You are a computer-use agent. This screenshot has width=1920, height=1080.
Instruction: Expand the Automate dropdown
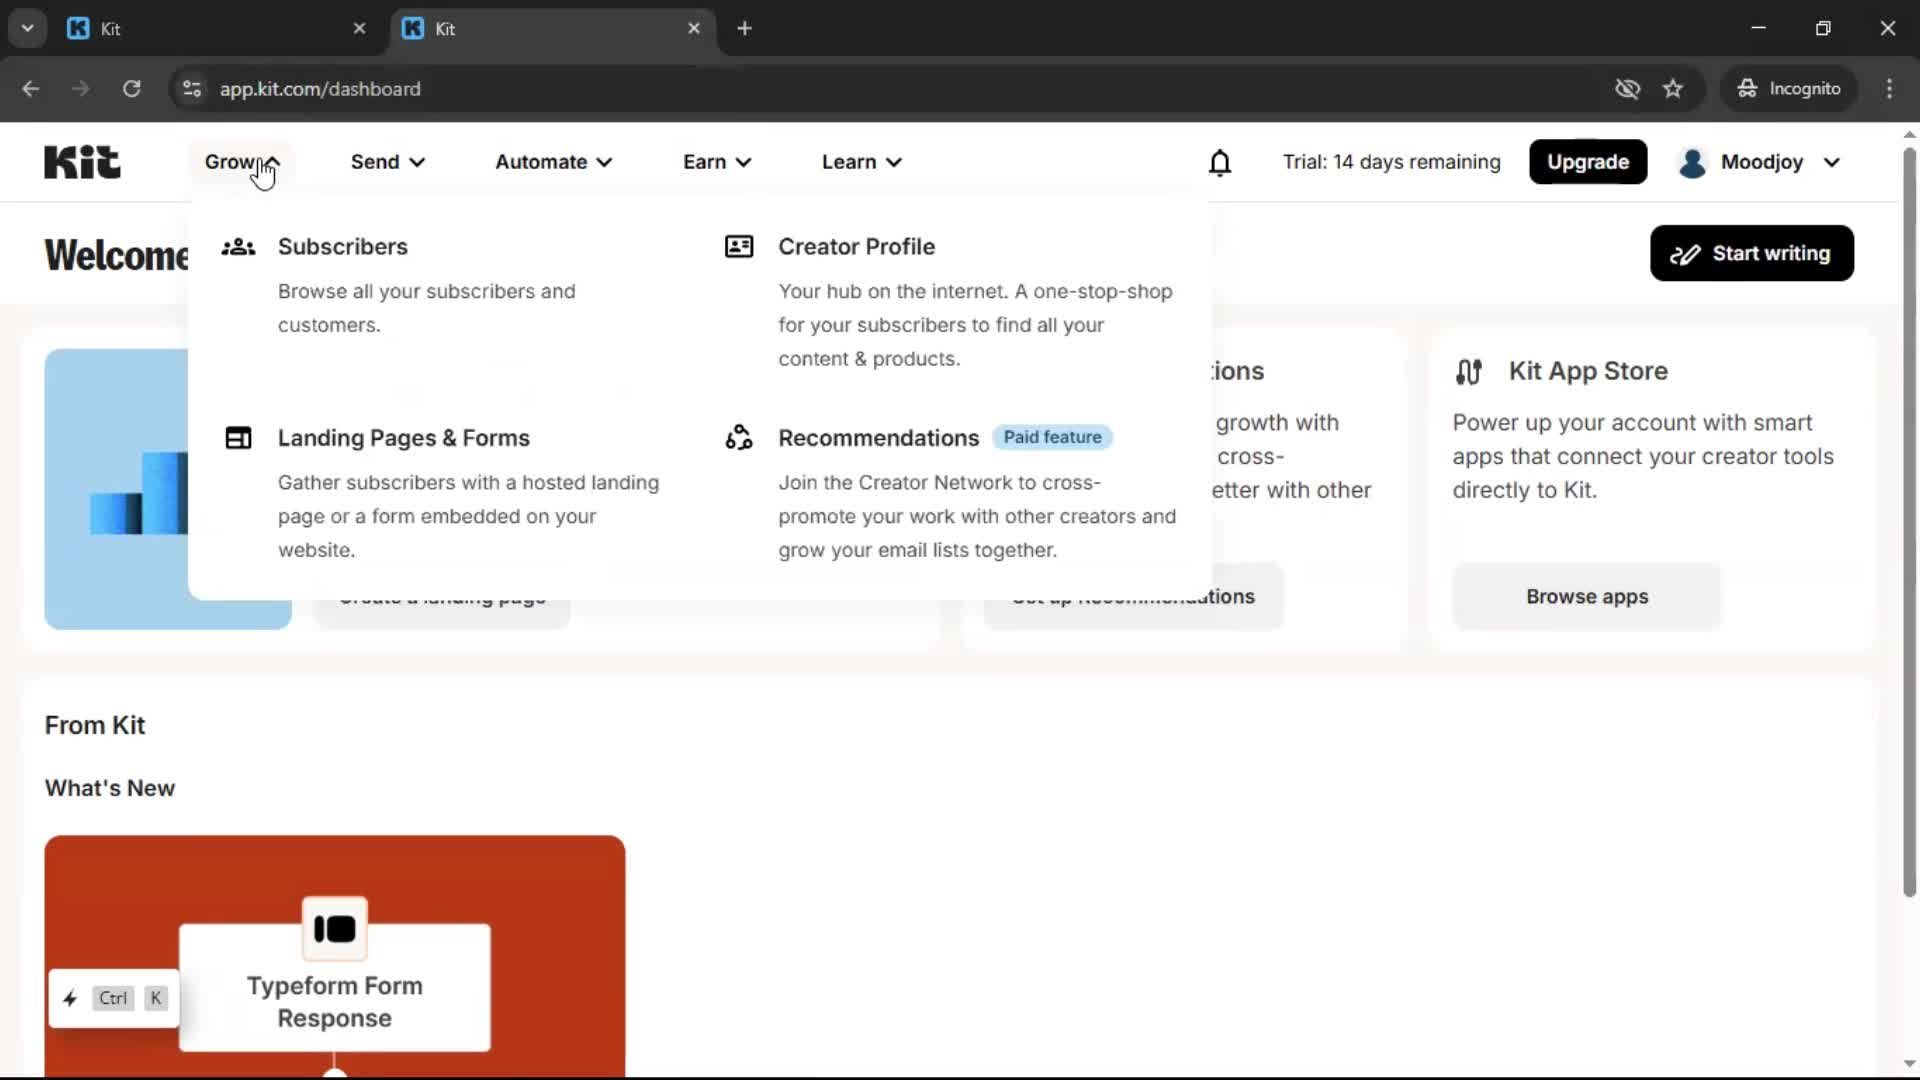click(x=552, y=161)
